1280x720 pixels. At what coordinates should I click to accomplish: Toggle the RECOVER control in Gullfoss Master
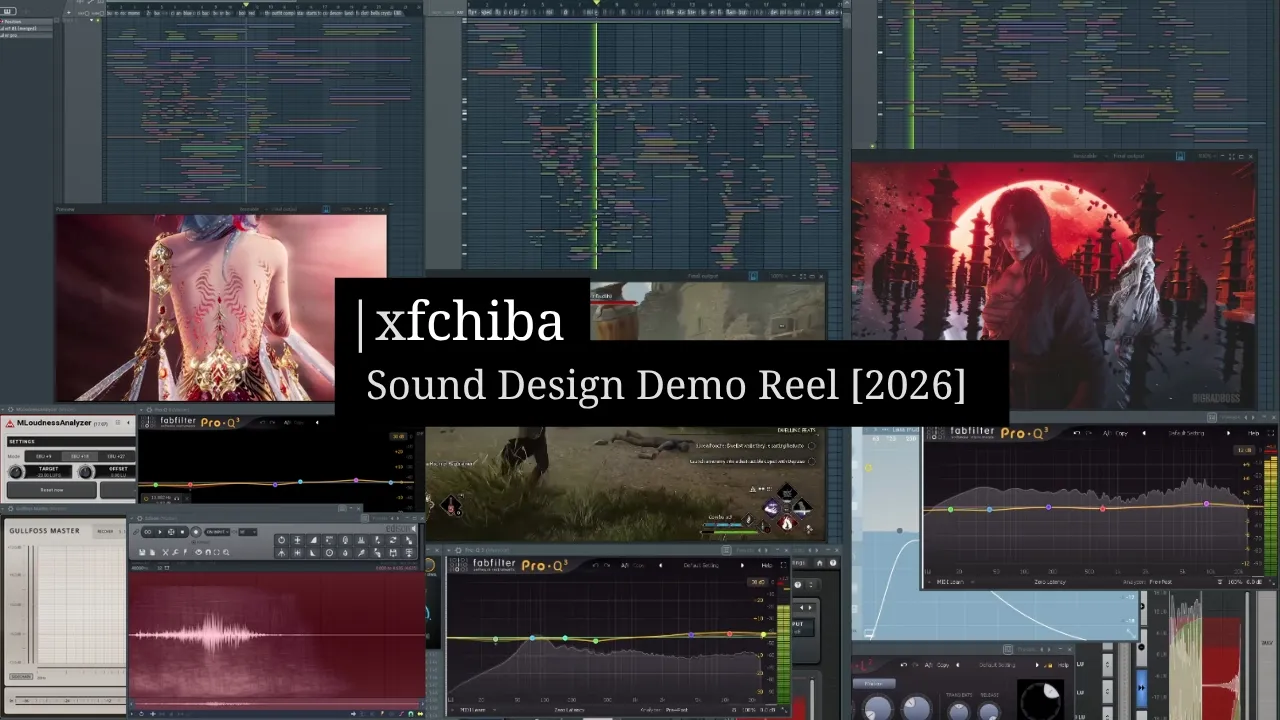pos(105,531)
